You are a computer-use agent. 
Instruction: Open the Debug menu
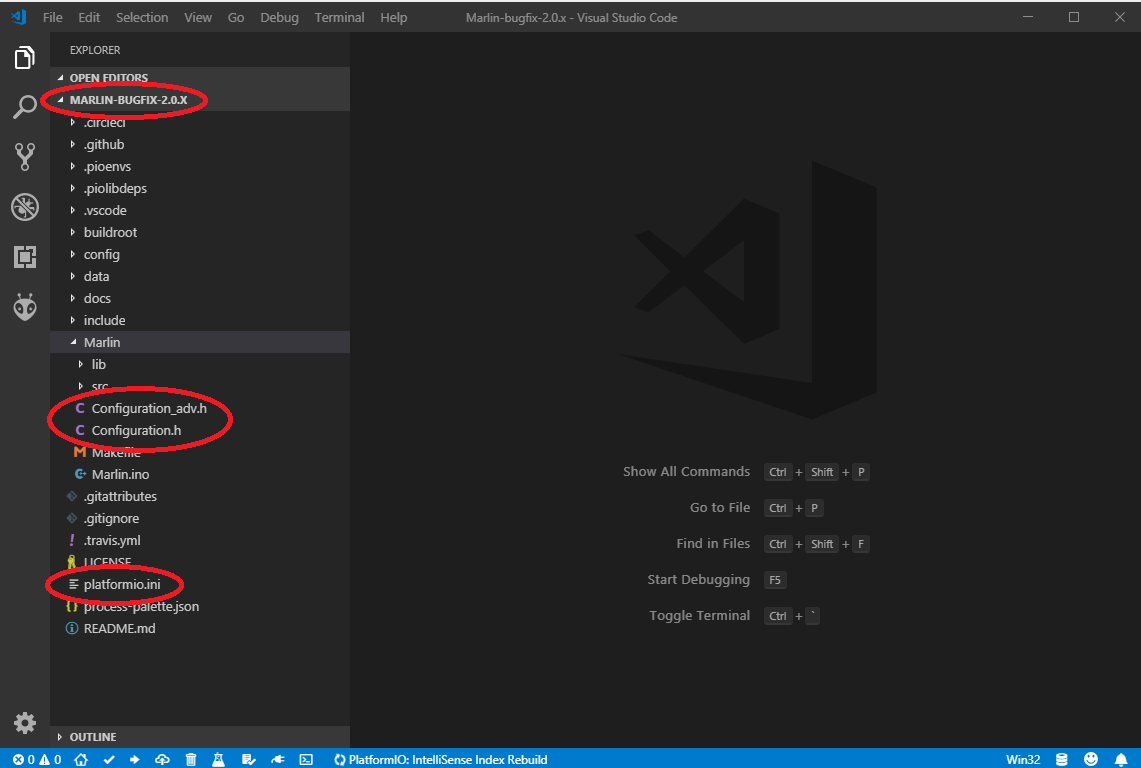click(279, 17)
